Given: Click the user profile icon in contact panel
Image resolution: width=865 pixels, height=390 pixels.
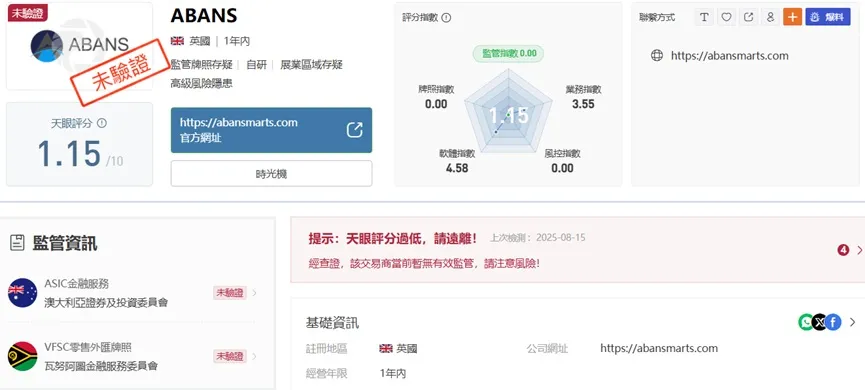Looking at the screenshot, I should [x=770, y=17].
